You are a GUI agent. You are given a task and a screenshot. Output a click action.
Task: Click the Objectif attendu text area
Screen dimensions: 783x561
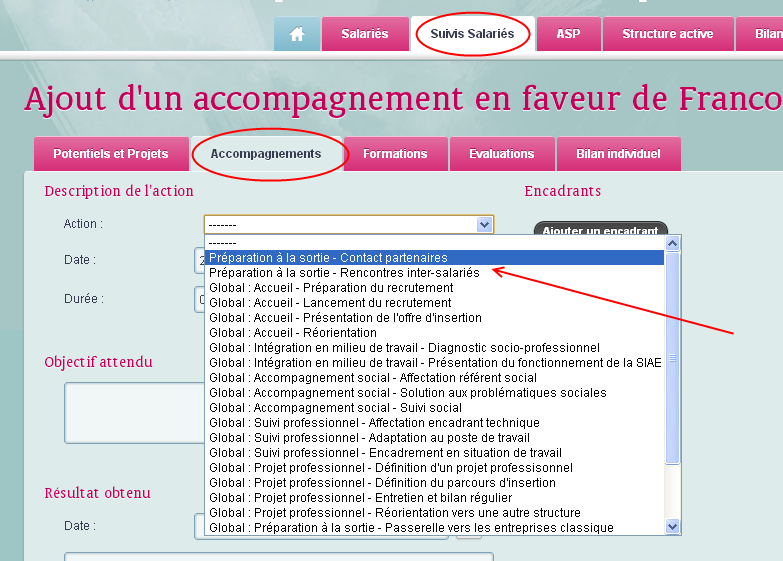130,410
